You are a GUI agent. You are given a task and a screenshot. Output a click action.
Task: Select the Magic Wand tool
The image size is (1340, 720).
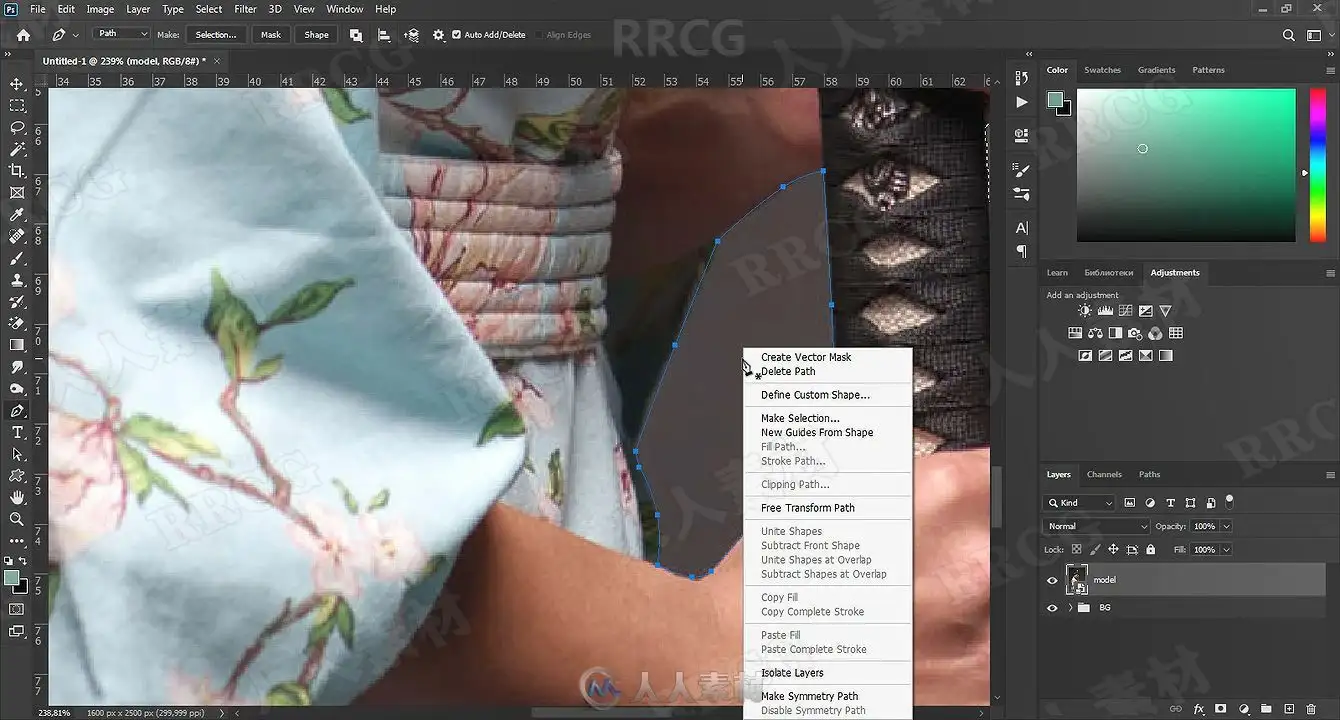(17, 149)
